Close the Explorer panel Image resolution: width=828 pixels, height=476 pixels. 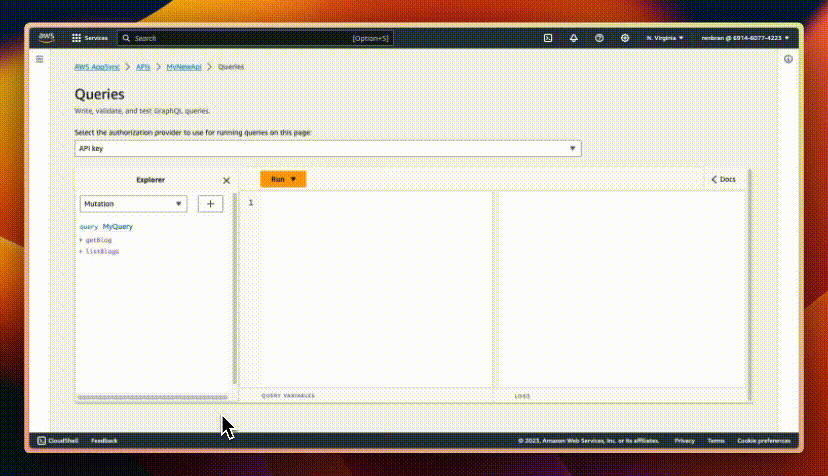[226, 181]
